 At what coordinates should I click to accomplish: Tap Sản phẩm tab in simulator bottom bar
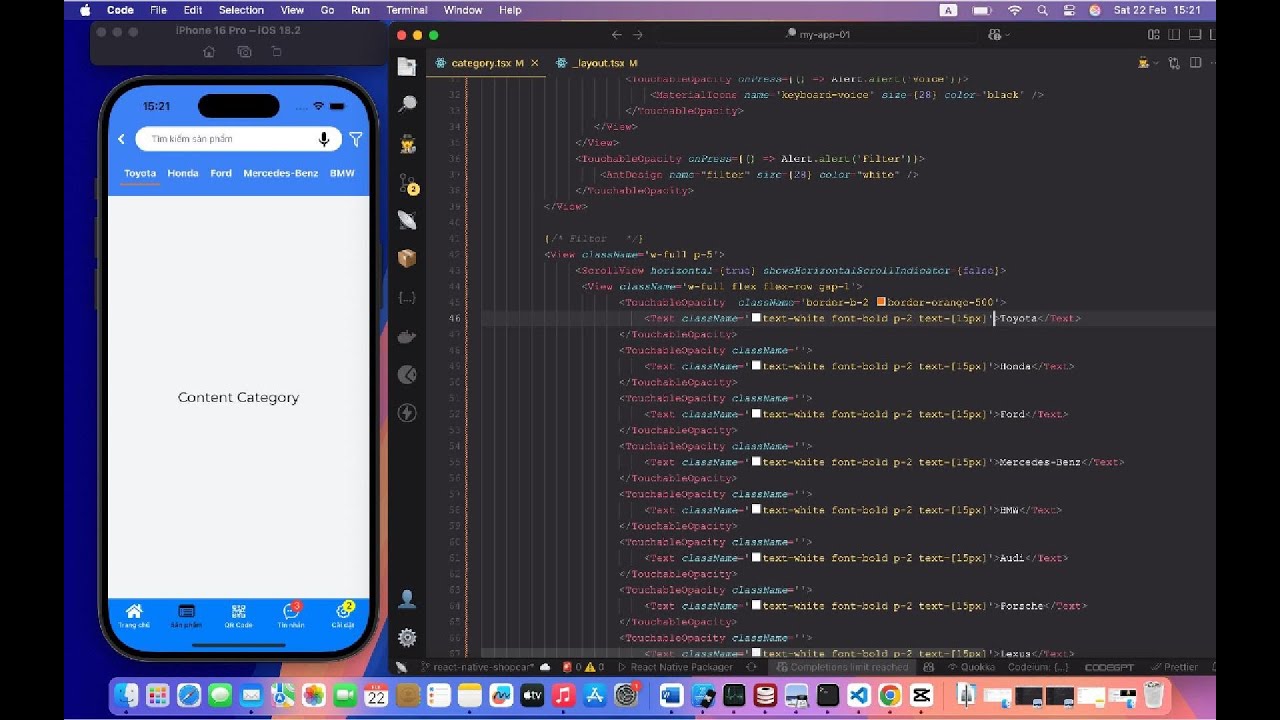186,615
